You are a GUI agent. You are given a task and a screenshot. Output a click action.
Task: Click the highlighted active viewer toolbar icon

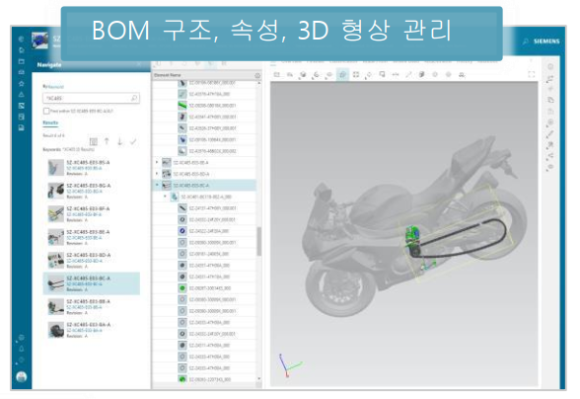(x=343, y=75)
